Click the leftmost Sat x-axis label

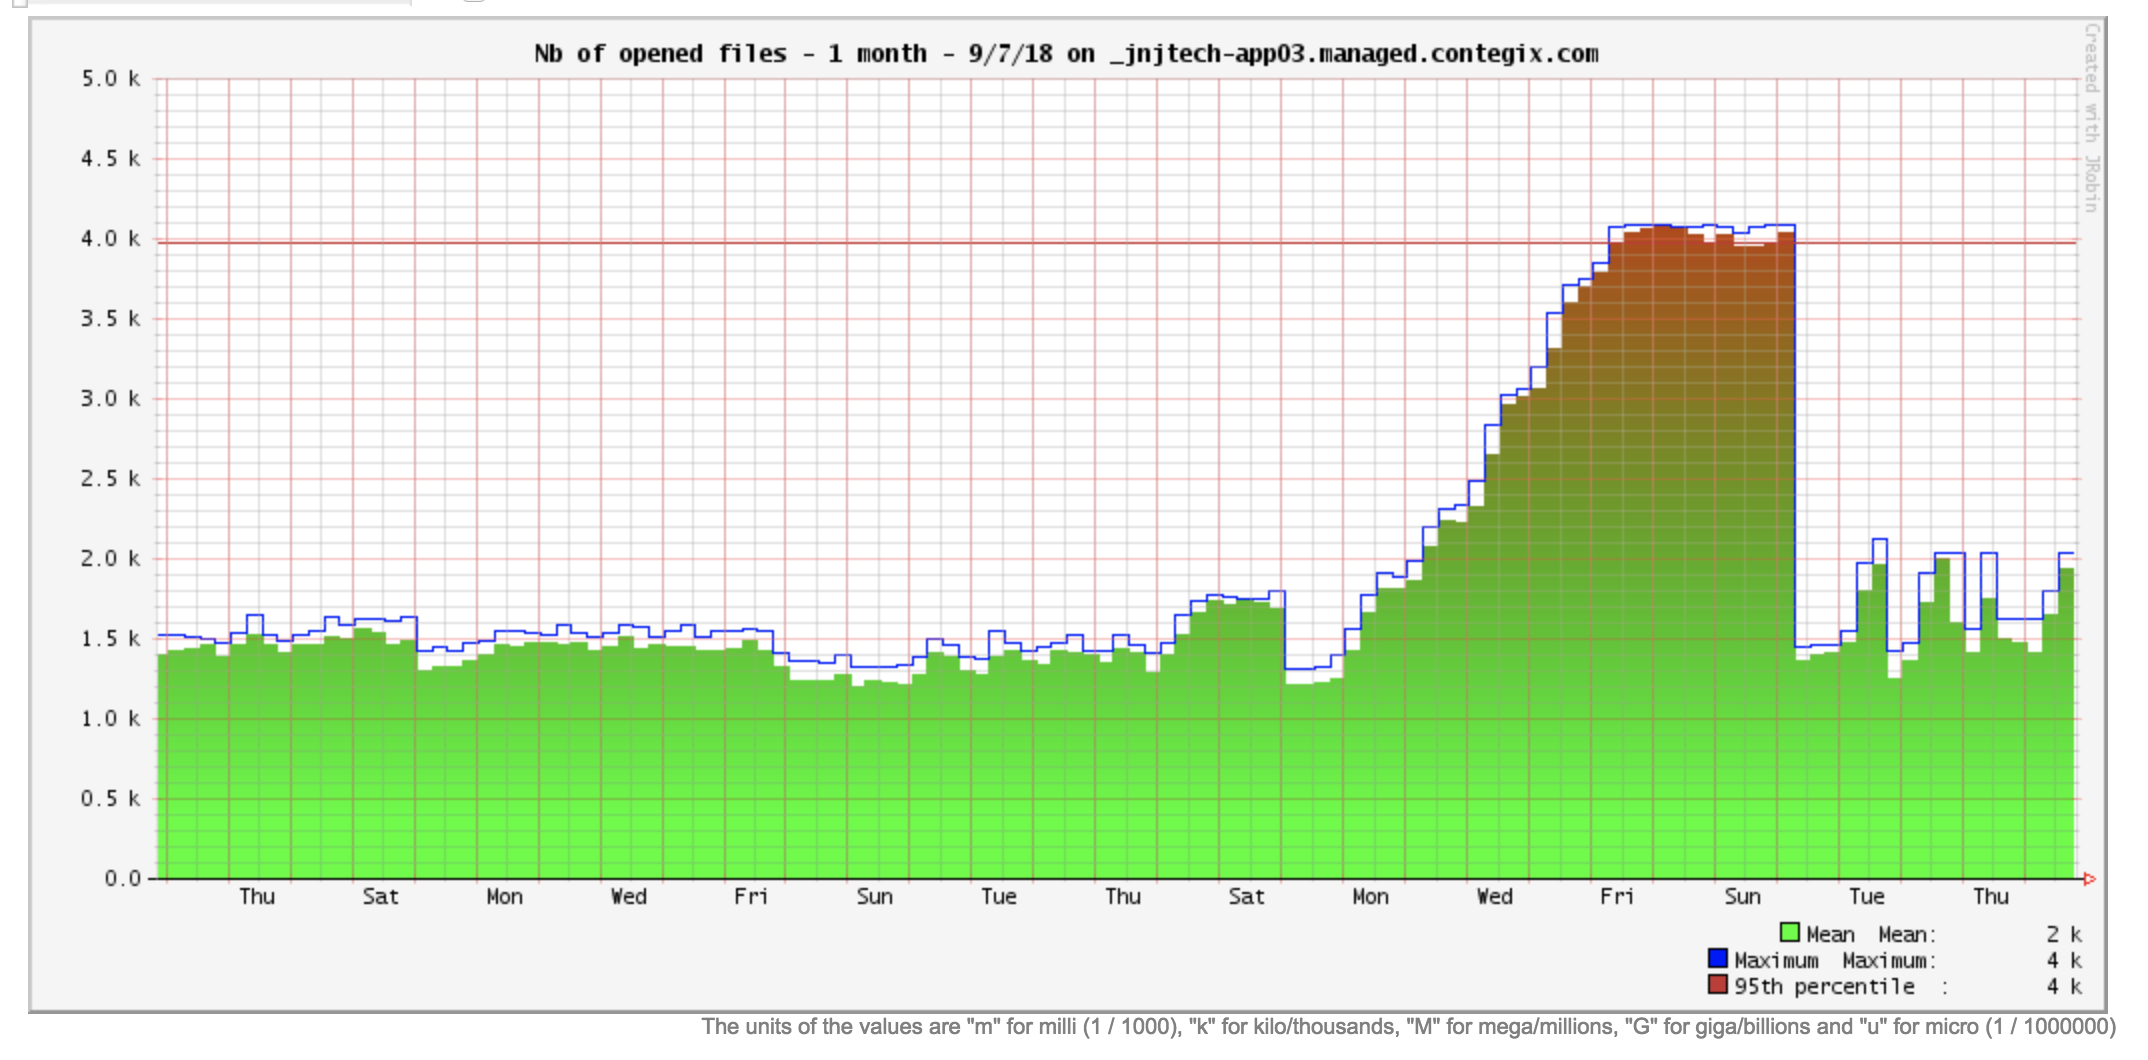point(380,897)
